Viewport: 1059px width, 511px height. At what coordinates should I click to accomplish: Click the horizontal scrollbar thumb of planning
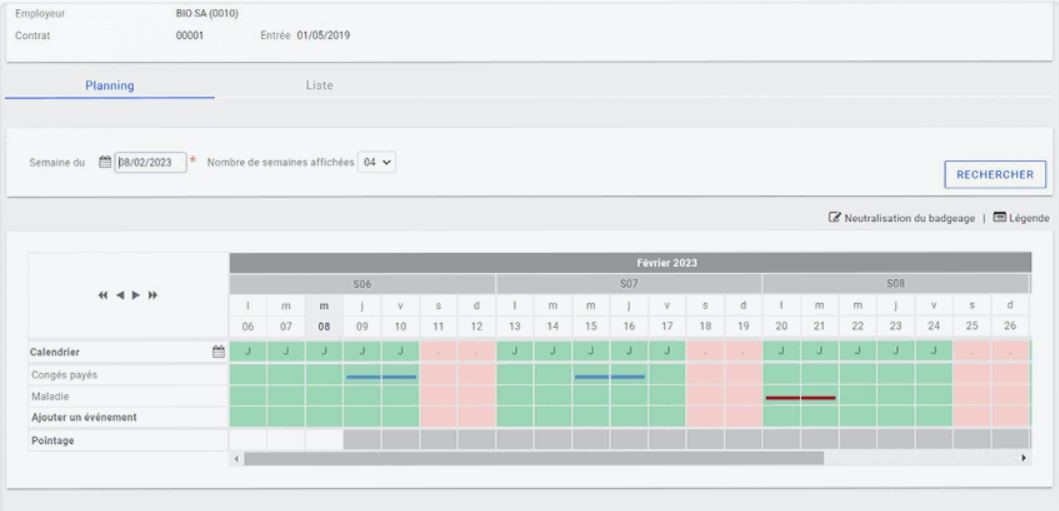point(534,458)
